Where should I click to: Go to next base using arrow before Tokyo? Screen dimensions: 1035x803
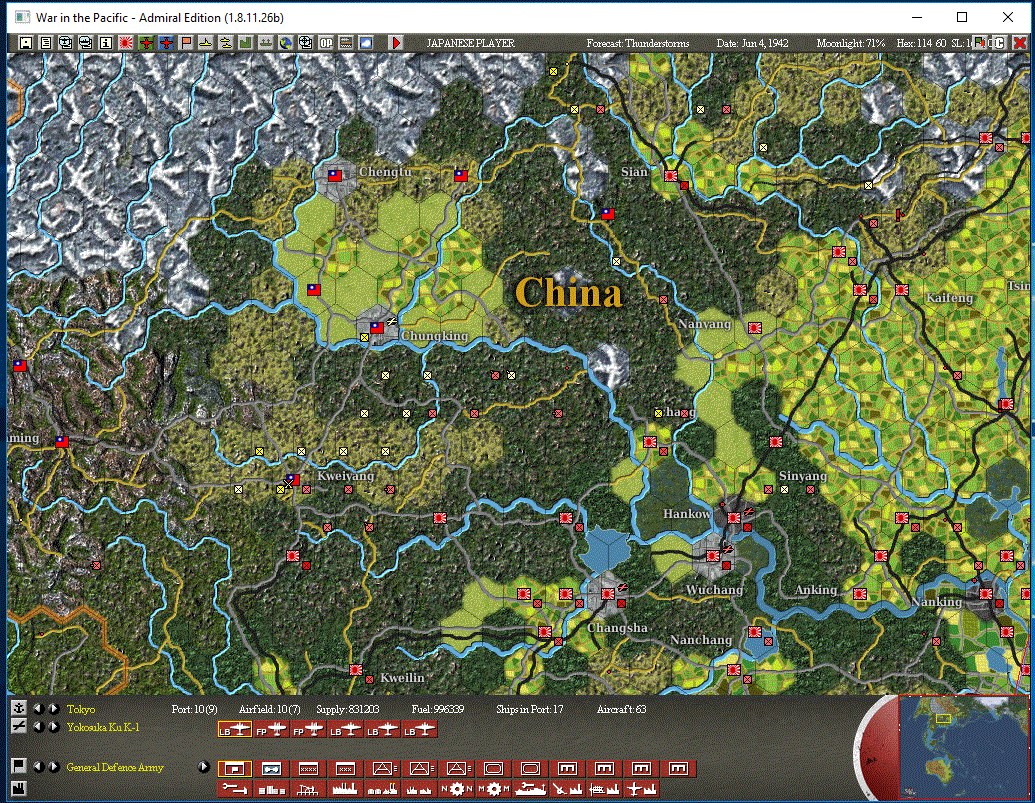coord(54,709)
